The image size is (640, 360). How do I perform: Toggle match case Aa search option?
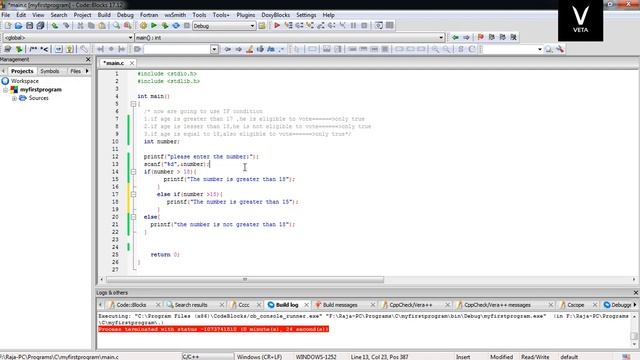(271, 49)
